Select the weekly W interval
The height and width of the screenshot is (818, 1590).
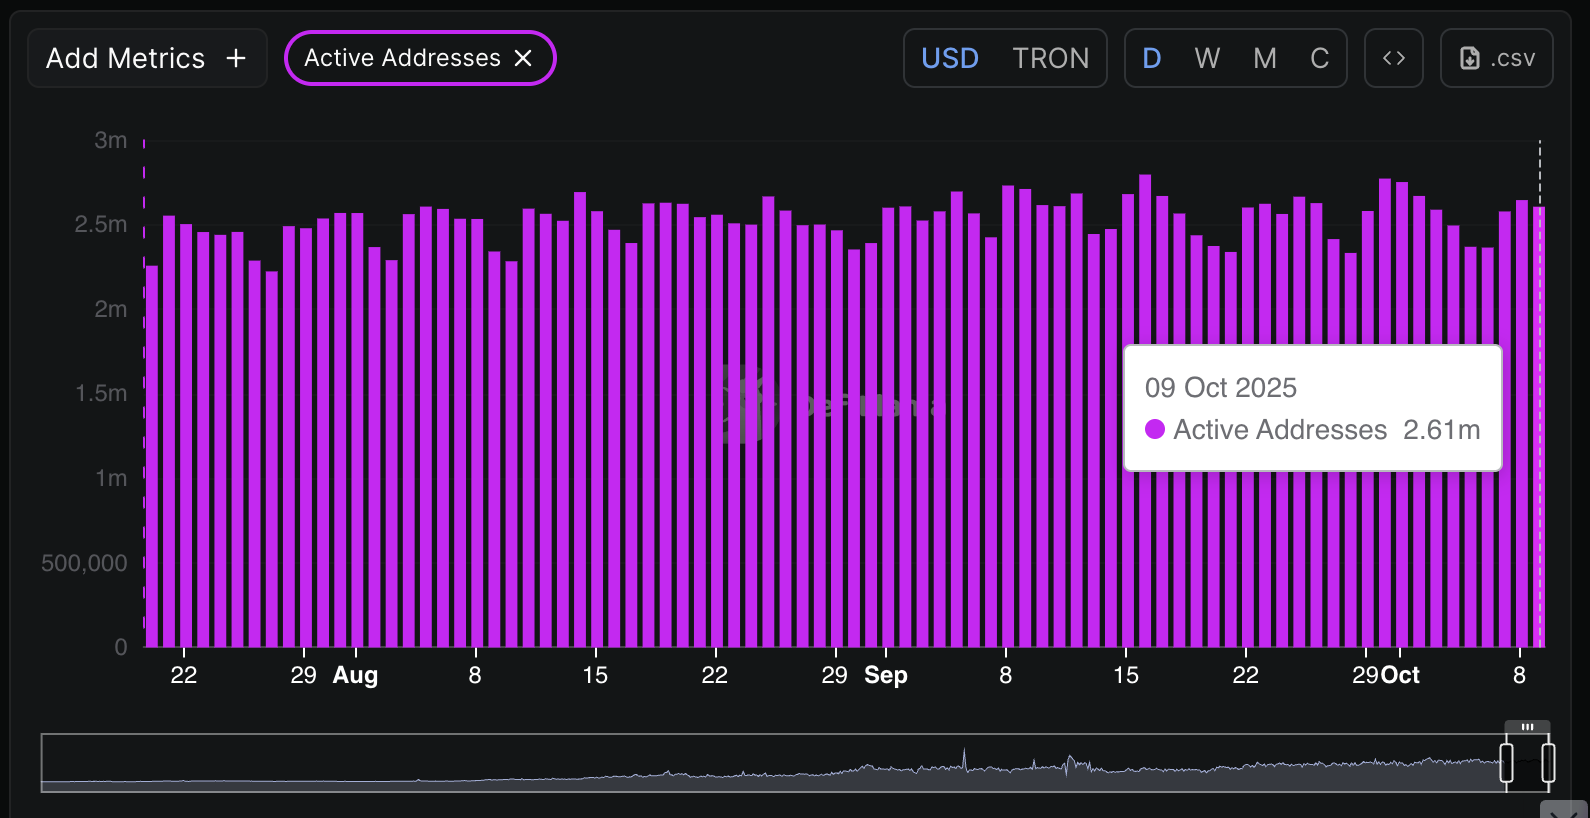coord(1207,59)
